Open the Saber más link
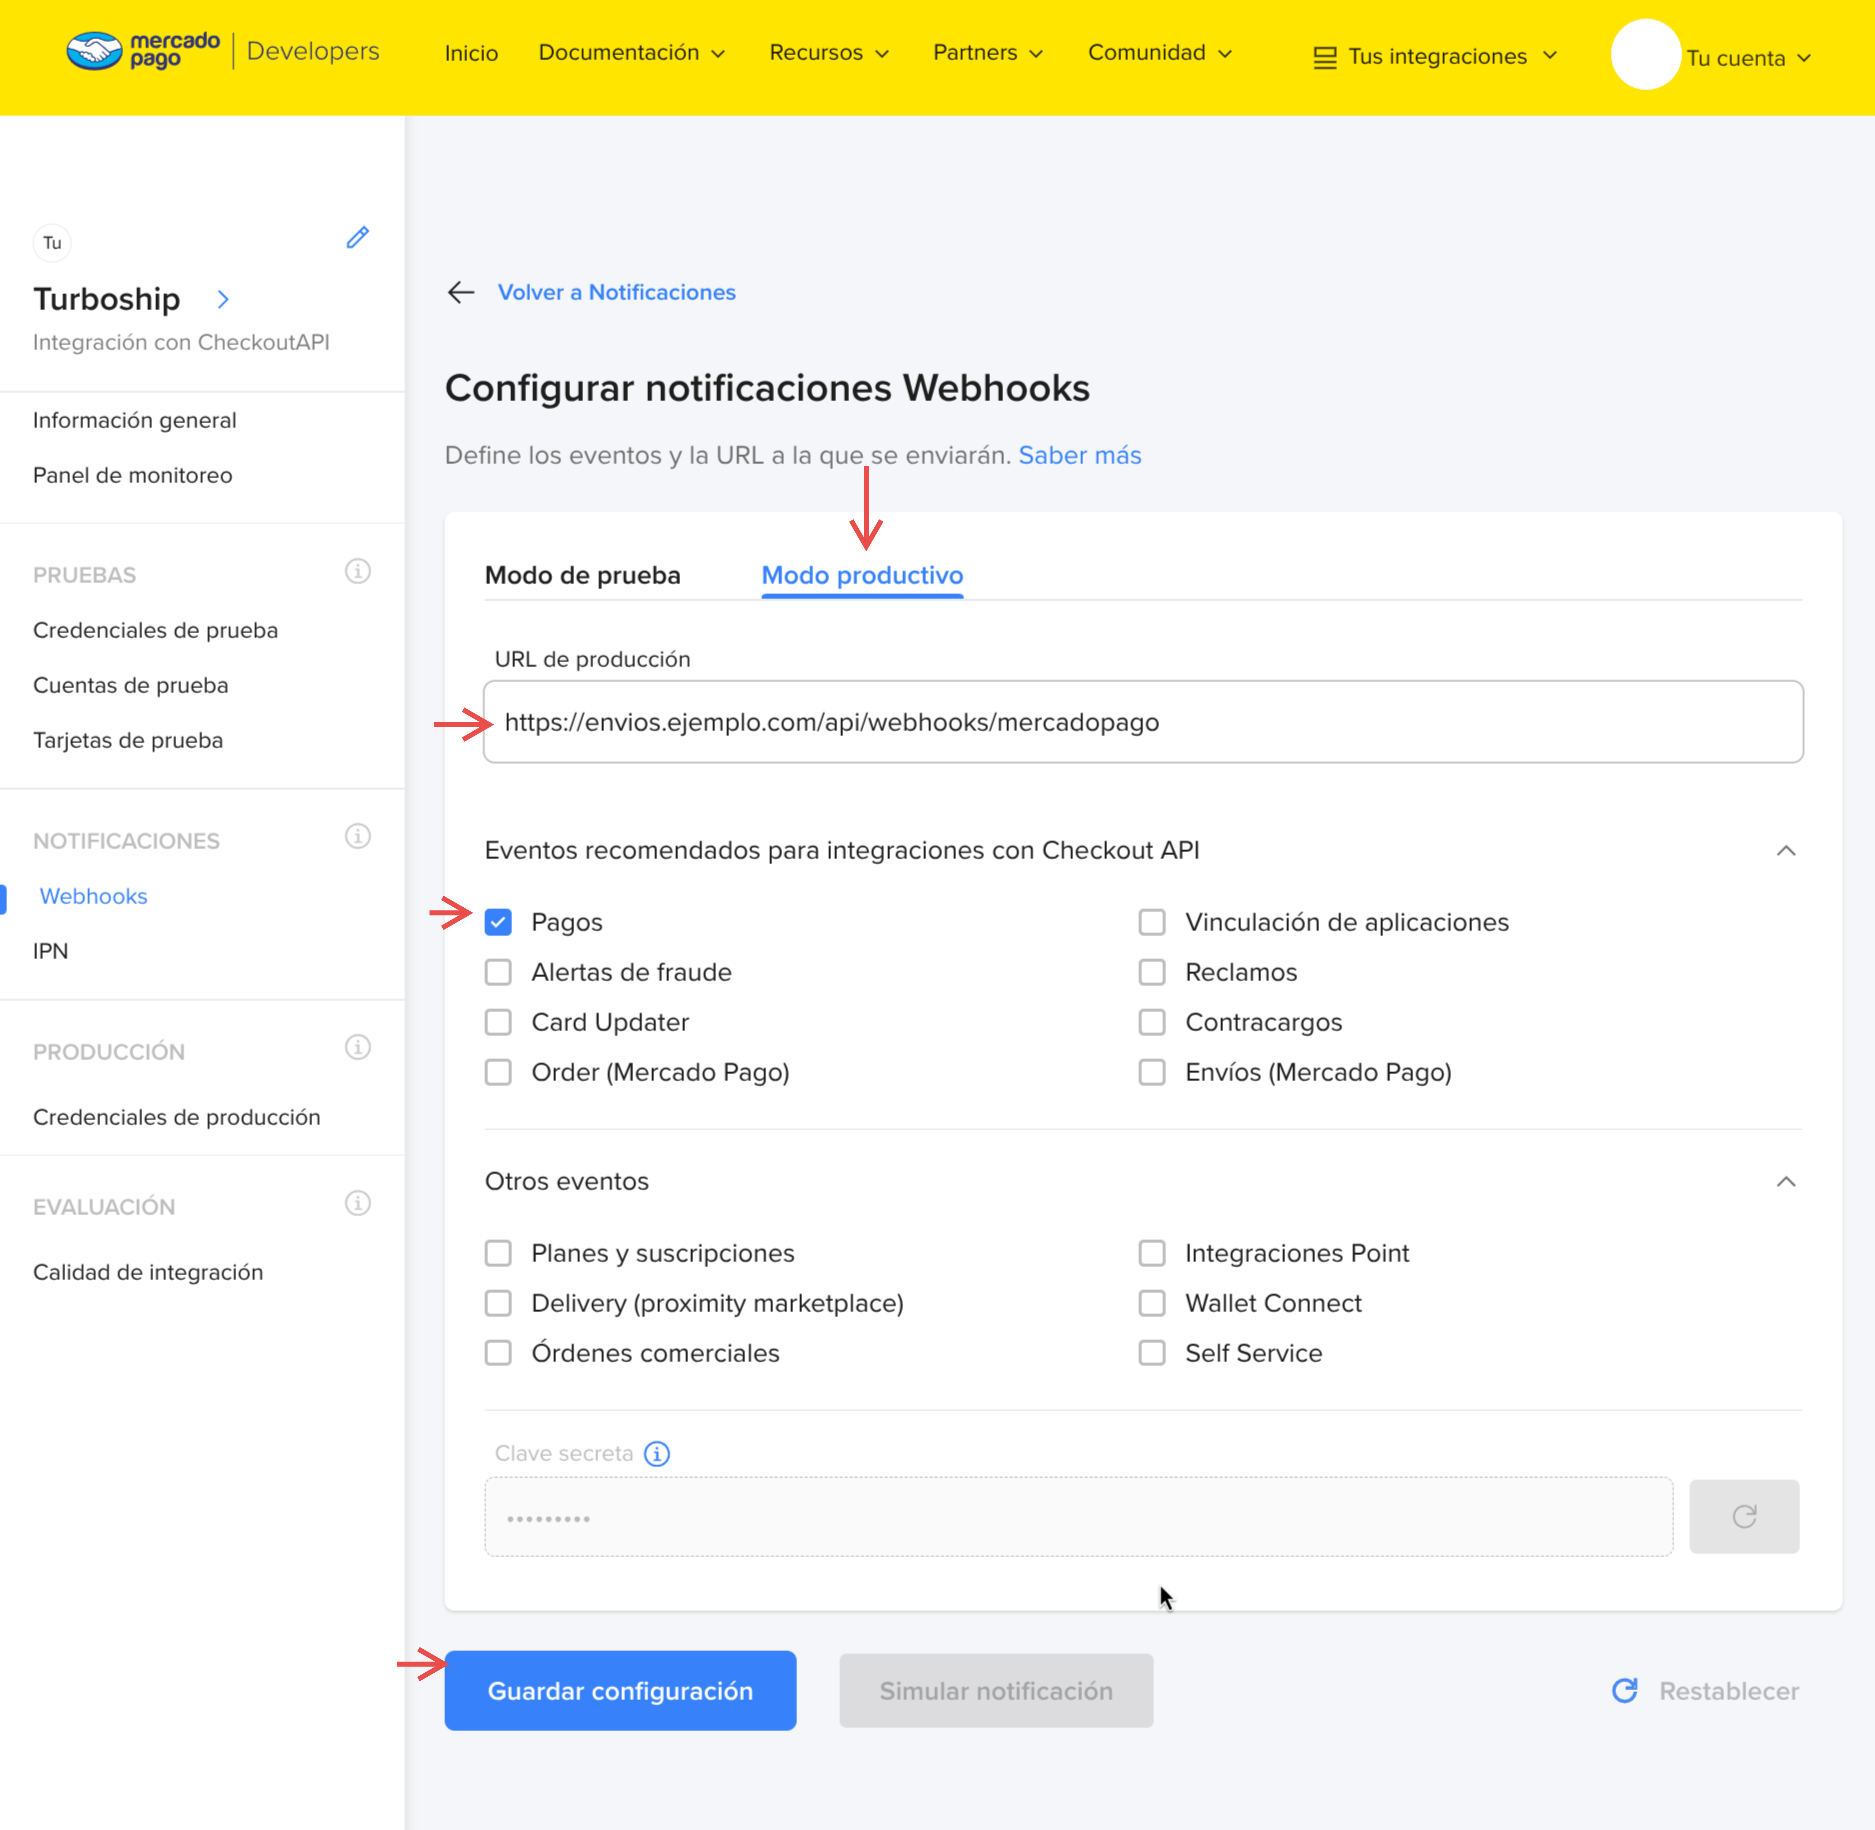This screenshot has height=1830, width=1875. pyautogui.click(x=1079, y=455)
